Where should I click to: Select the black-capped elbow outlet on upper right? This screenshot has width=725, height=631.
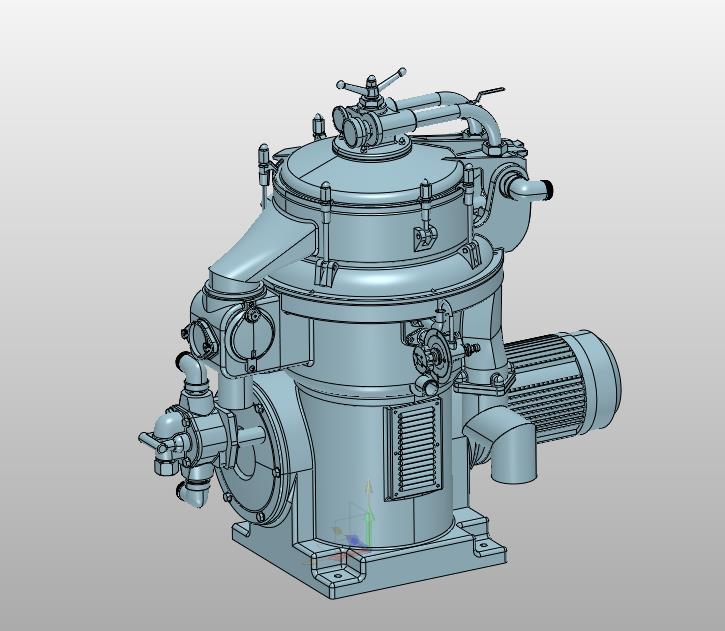(x=531, y=188)
